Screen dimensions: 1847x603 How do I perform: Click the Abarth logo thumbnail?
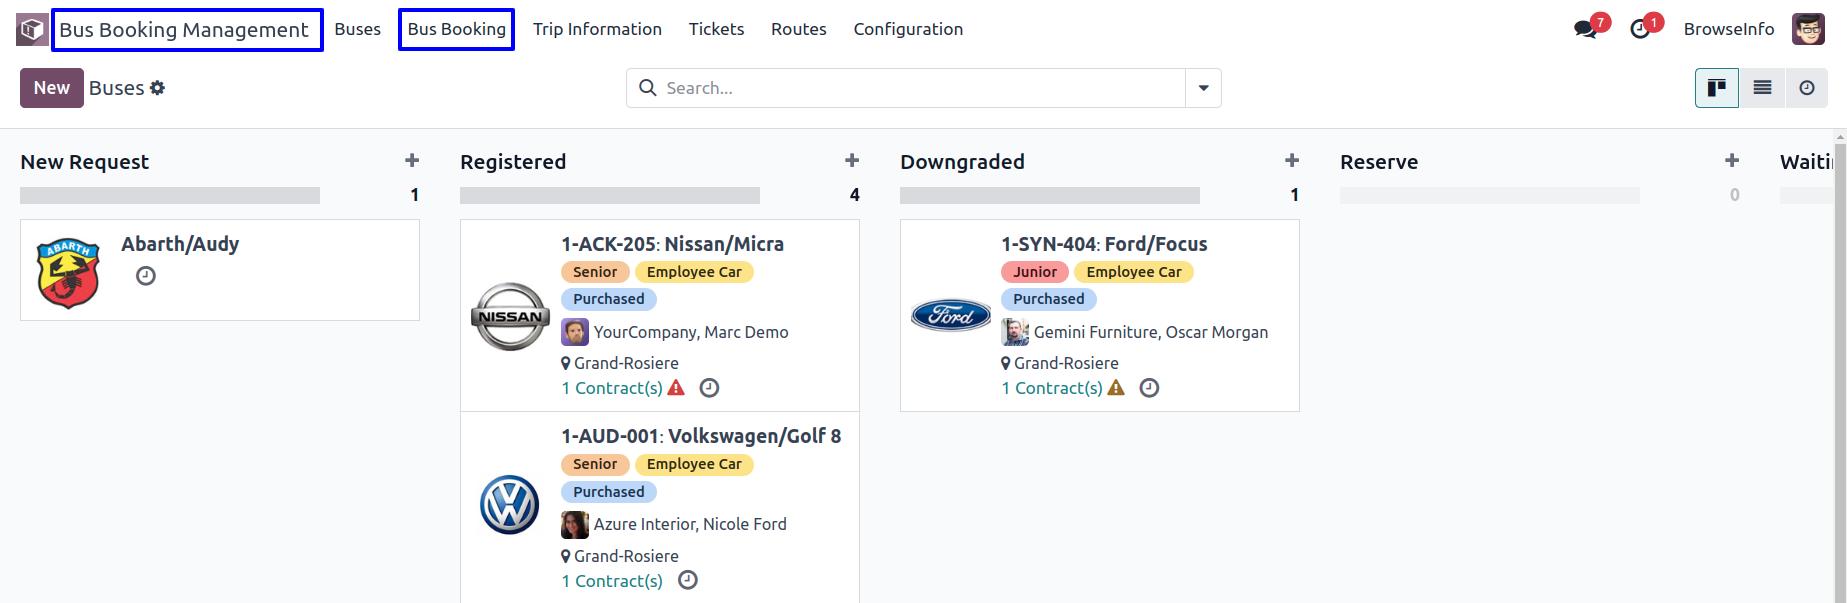point(68,273)
